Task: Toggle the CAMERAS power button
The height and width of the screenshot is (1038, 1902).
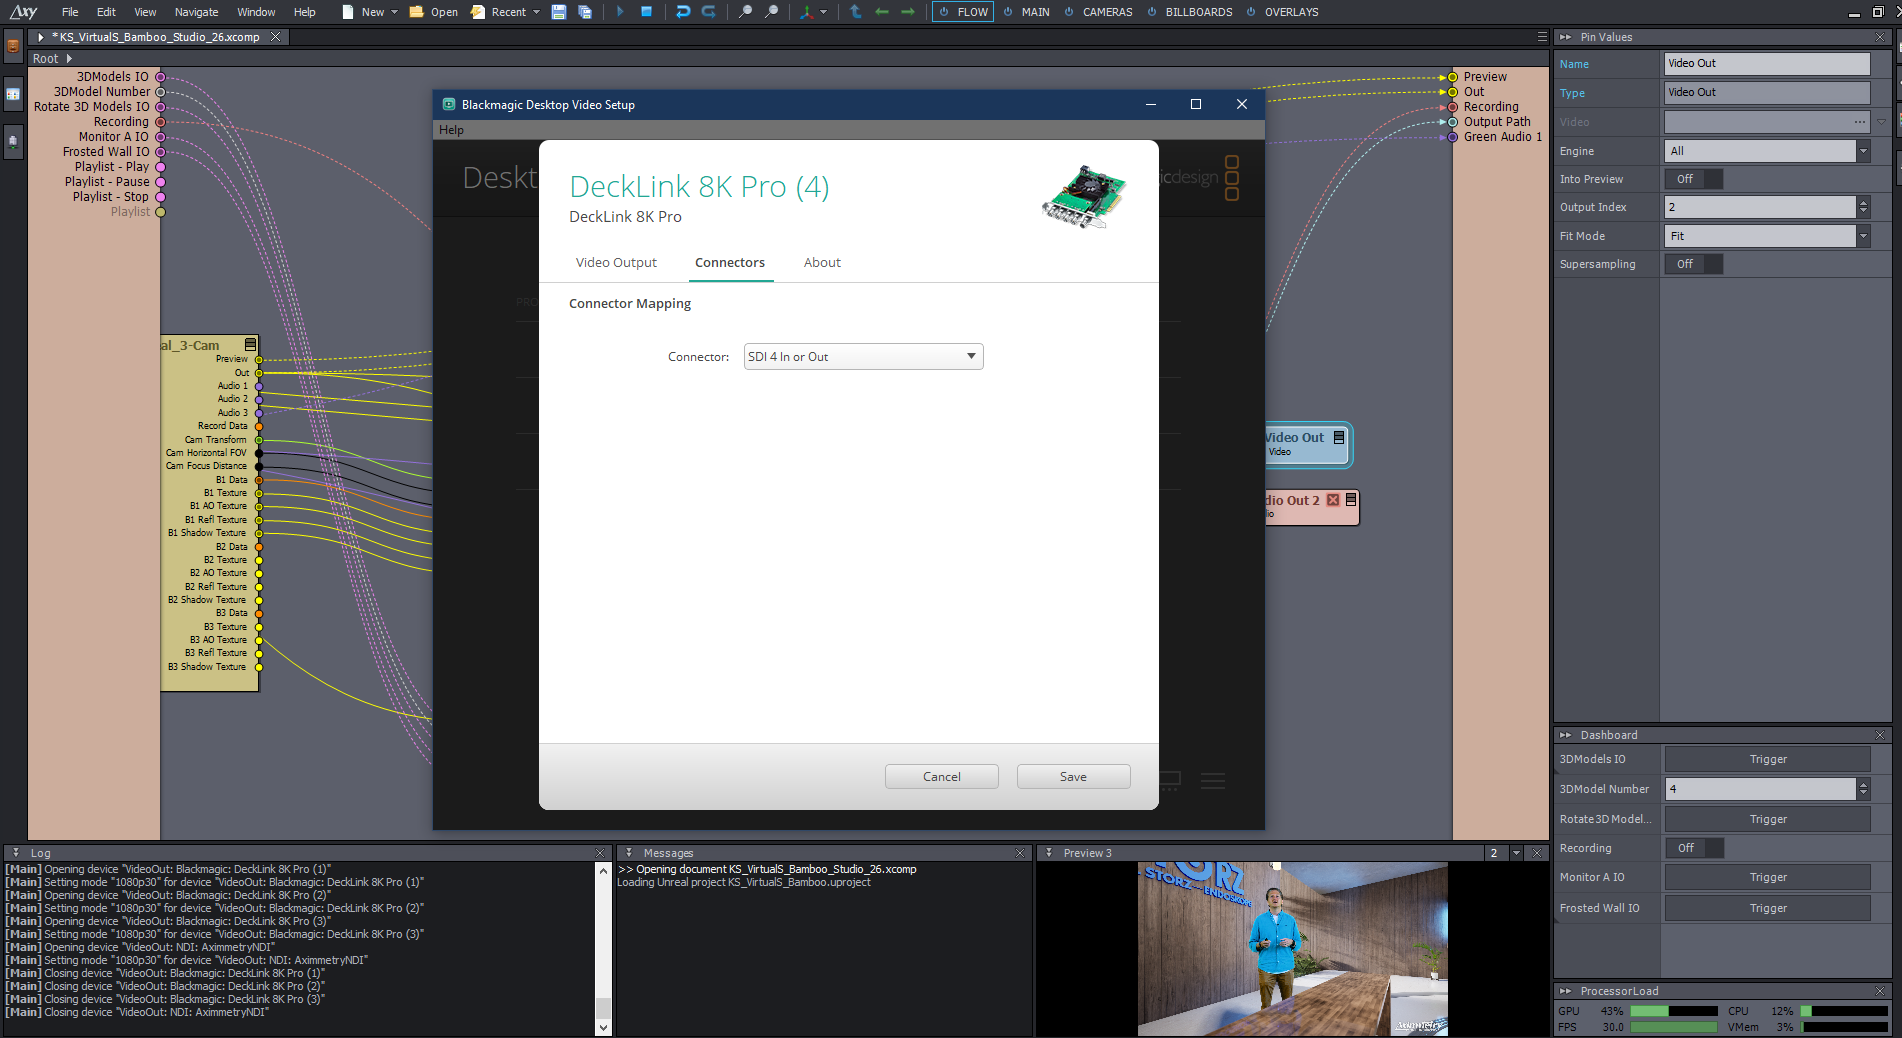Action: (1069, 12)
